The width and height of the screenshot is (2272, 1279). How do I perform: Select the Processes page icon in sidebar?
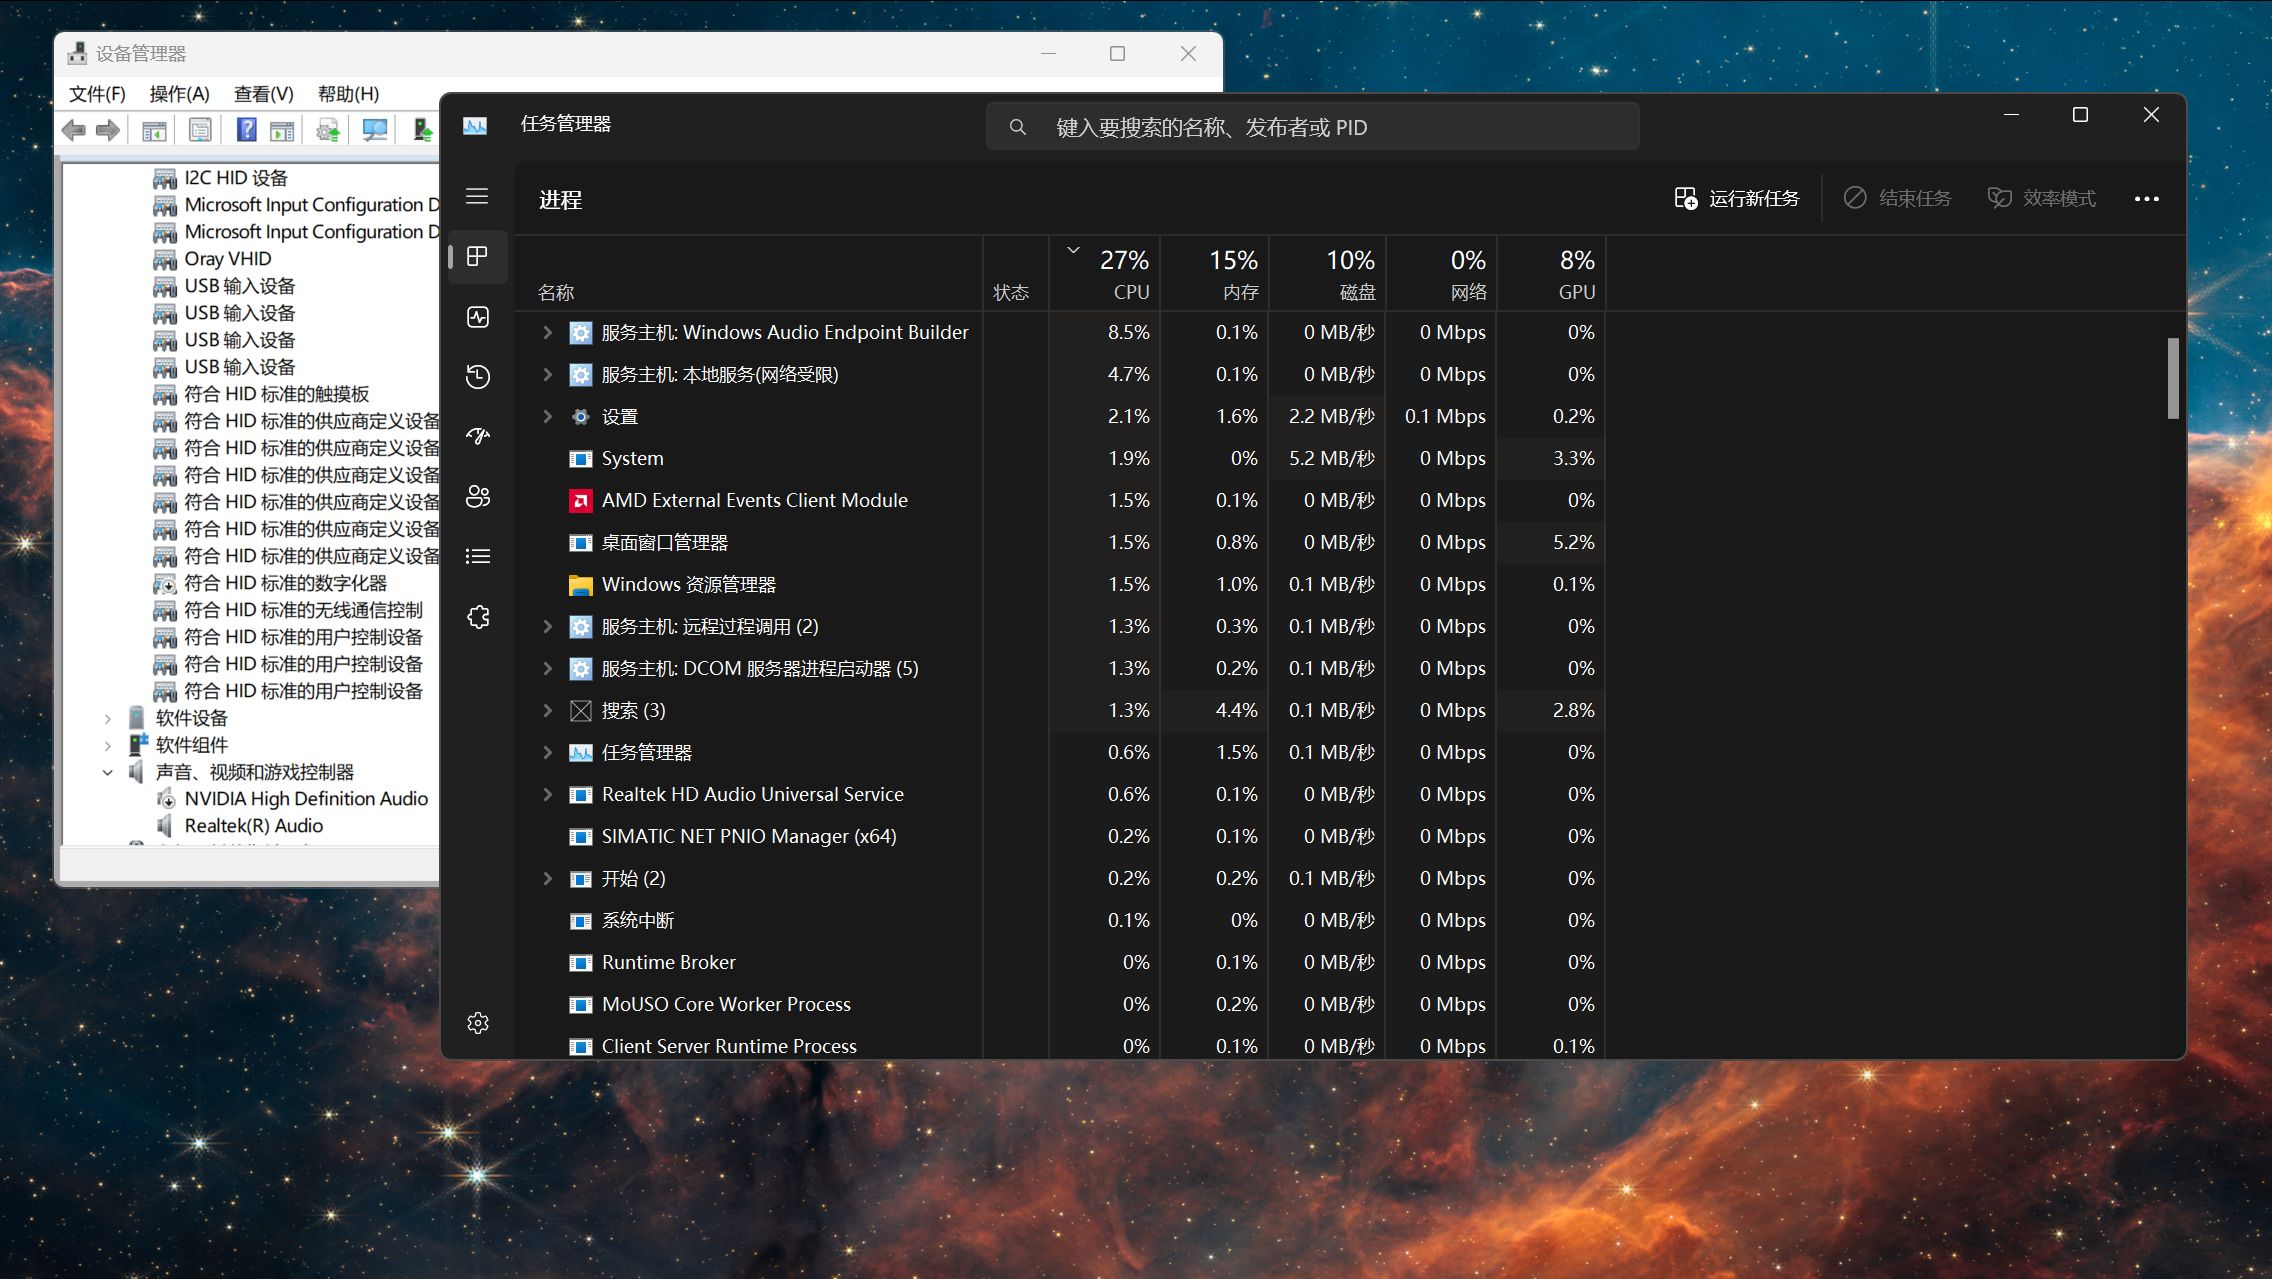[x=478, y=257]
